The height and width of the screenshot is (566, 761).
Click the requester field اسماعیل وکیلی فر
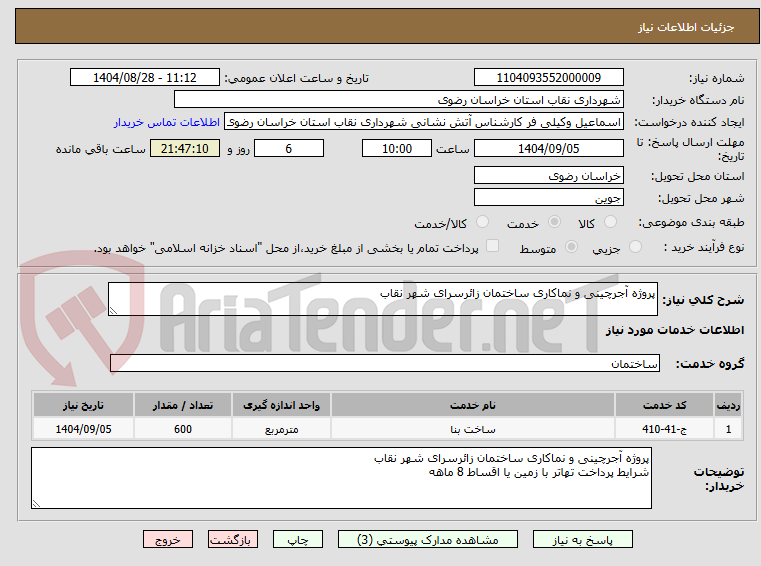click(x=424, y=122)
